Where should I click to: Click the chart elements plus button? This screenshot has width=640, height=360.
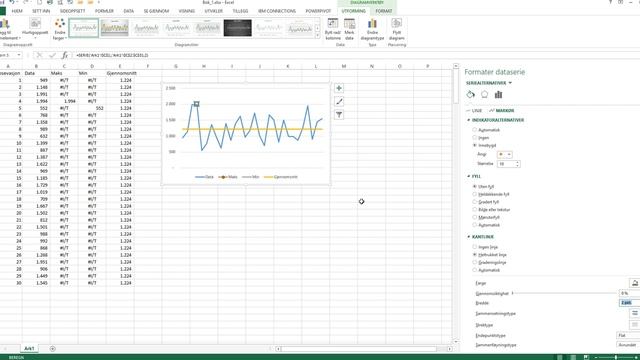(339, 88)
